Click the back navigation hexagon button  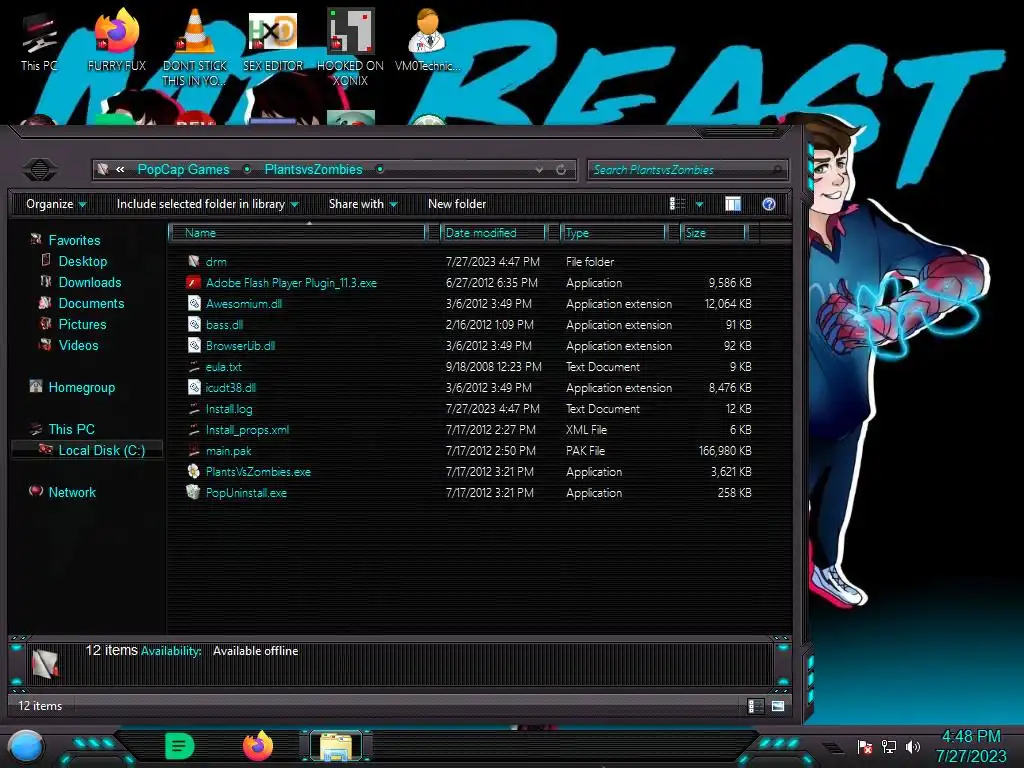pos(40,170)
